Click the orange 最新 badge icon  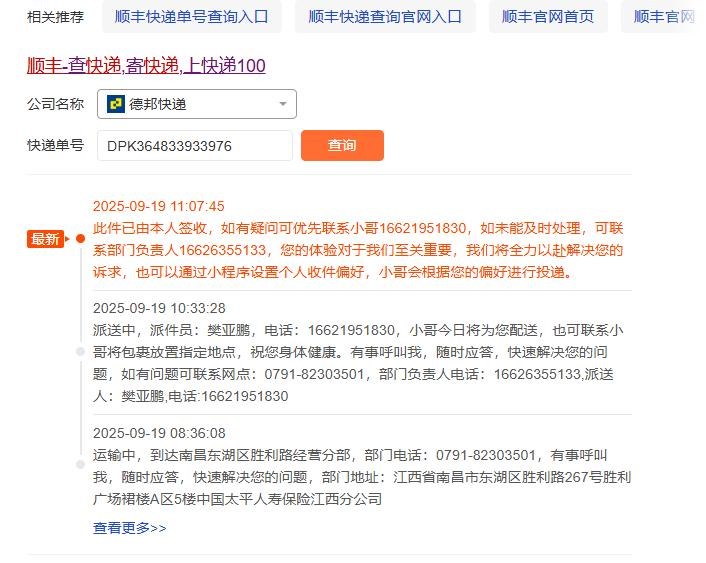(47, 239)
